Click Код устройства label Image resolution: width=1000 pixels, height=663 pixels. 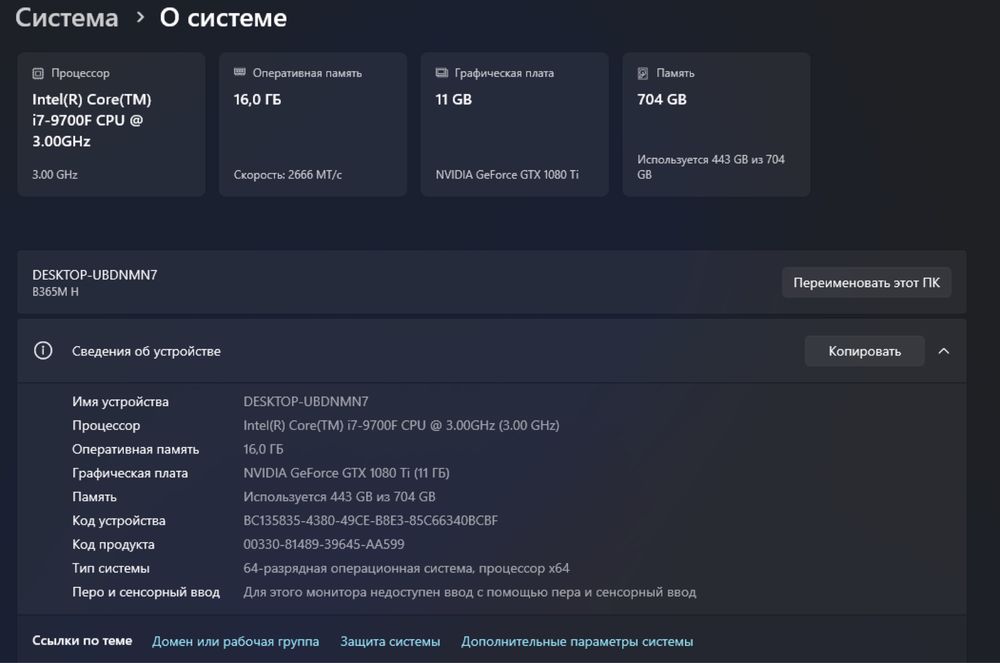tap(119, 520)
